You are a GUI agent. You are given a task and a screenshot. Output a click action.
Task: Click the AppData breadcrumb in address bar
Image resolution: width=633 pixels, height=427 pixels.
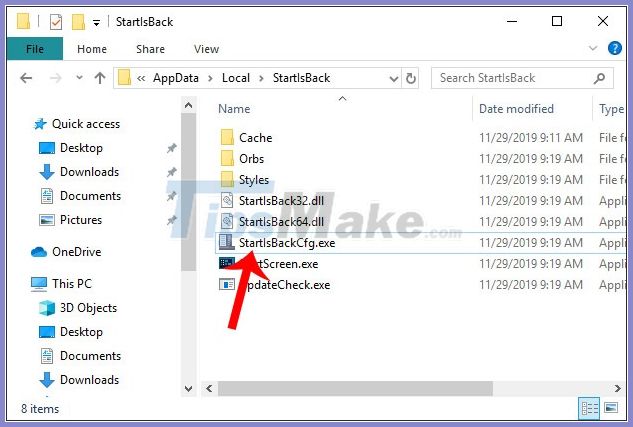[x=176, y=78]
